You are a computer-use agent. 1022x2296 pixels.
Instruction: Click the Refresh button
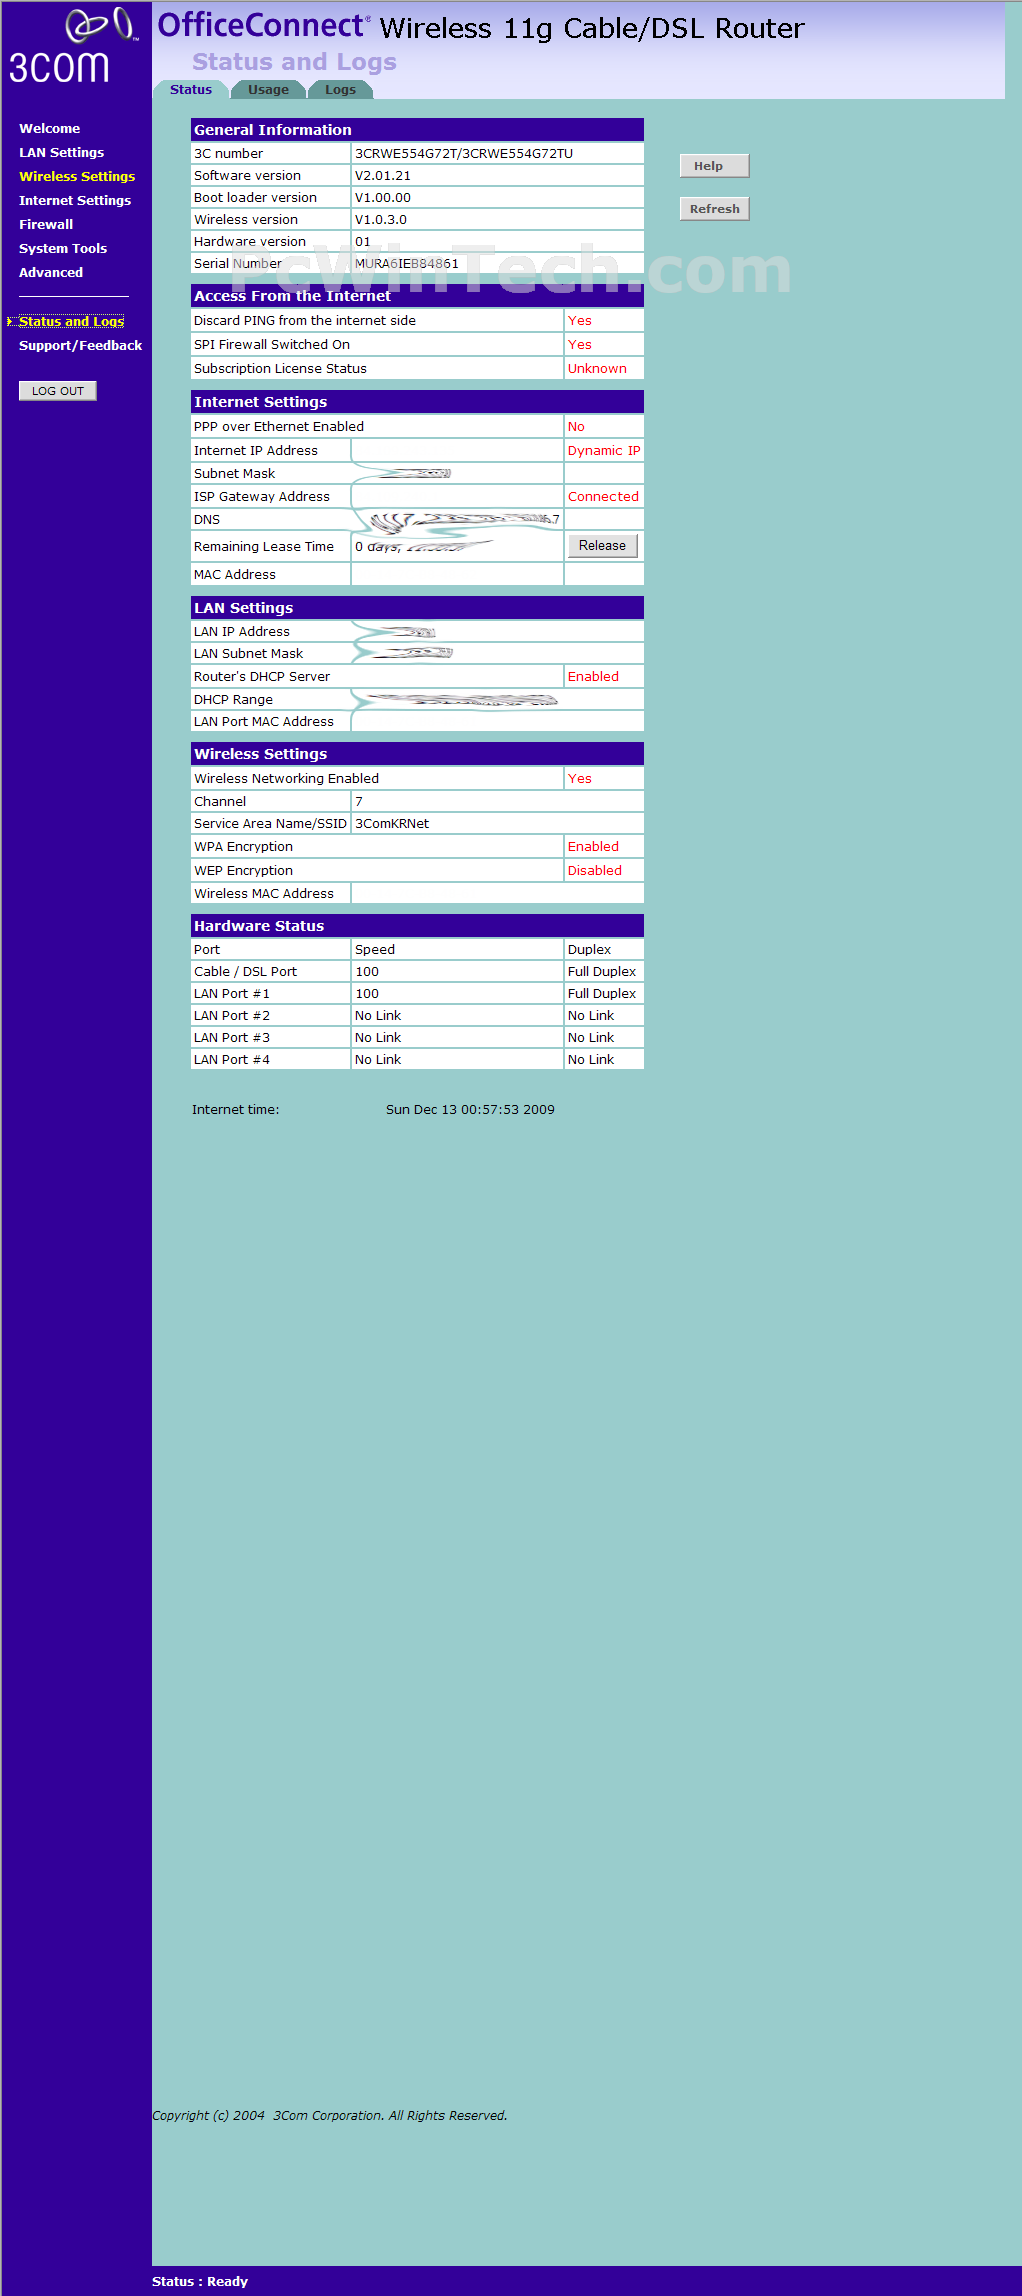pos(714,209)
